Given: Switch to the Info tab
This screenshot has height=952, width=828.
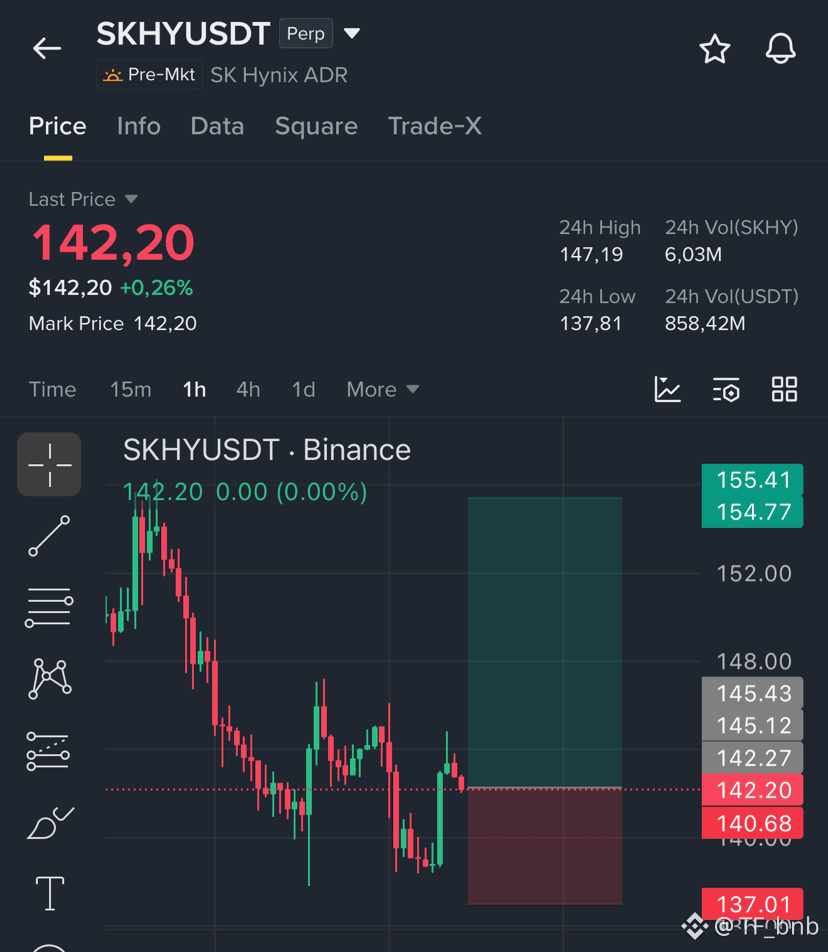Looking at the screenshot, I should (x=138, y=126).
